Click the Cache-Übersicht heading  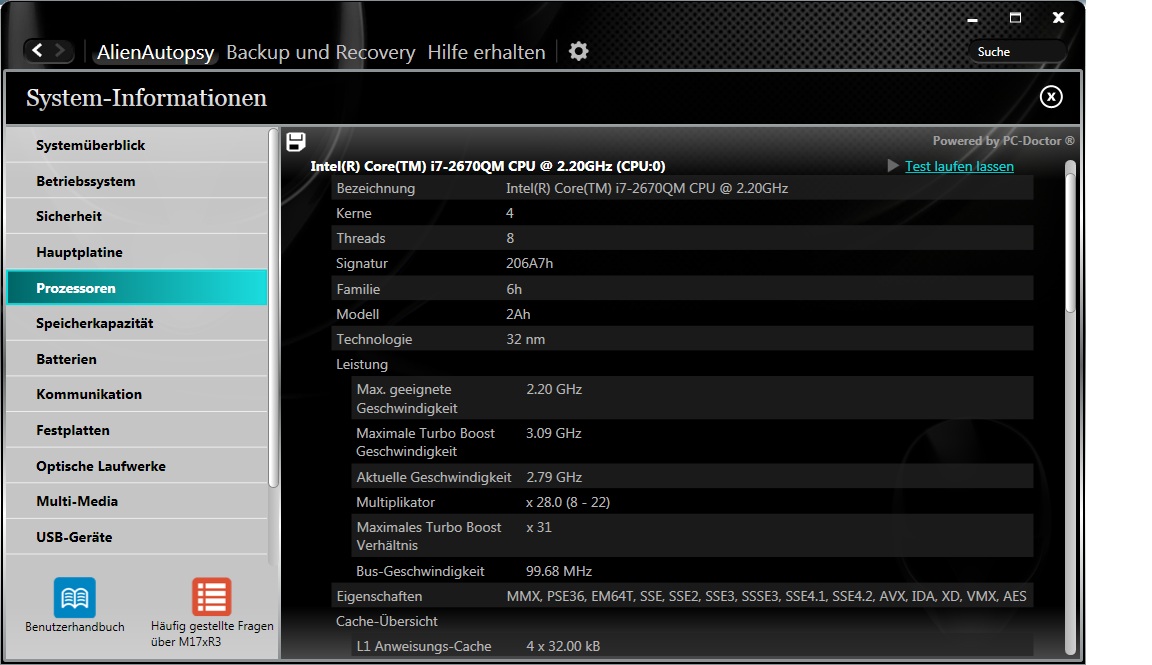[386, 621]
